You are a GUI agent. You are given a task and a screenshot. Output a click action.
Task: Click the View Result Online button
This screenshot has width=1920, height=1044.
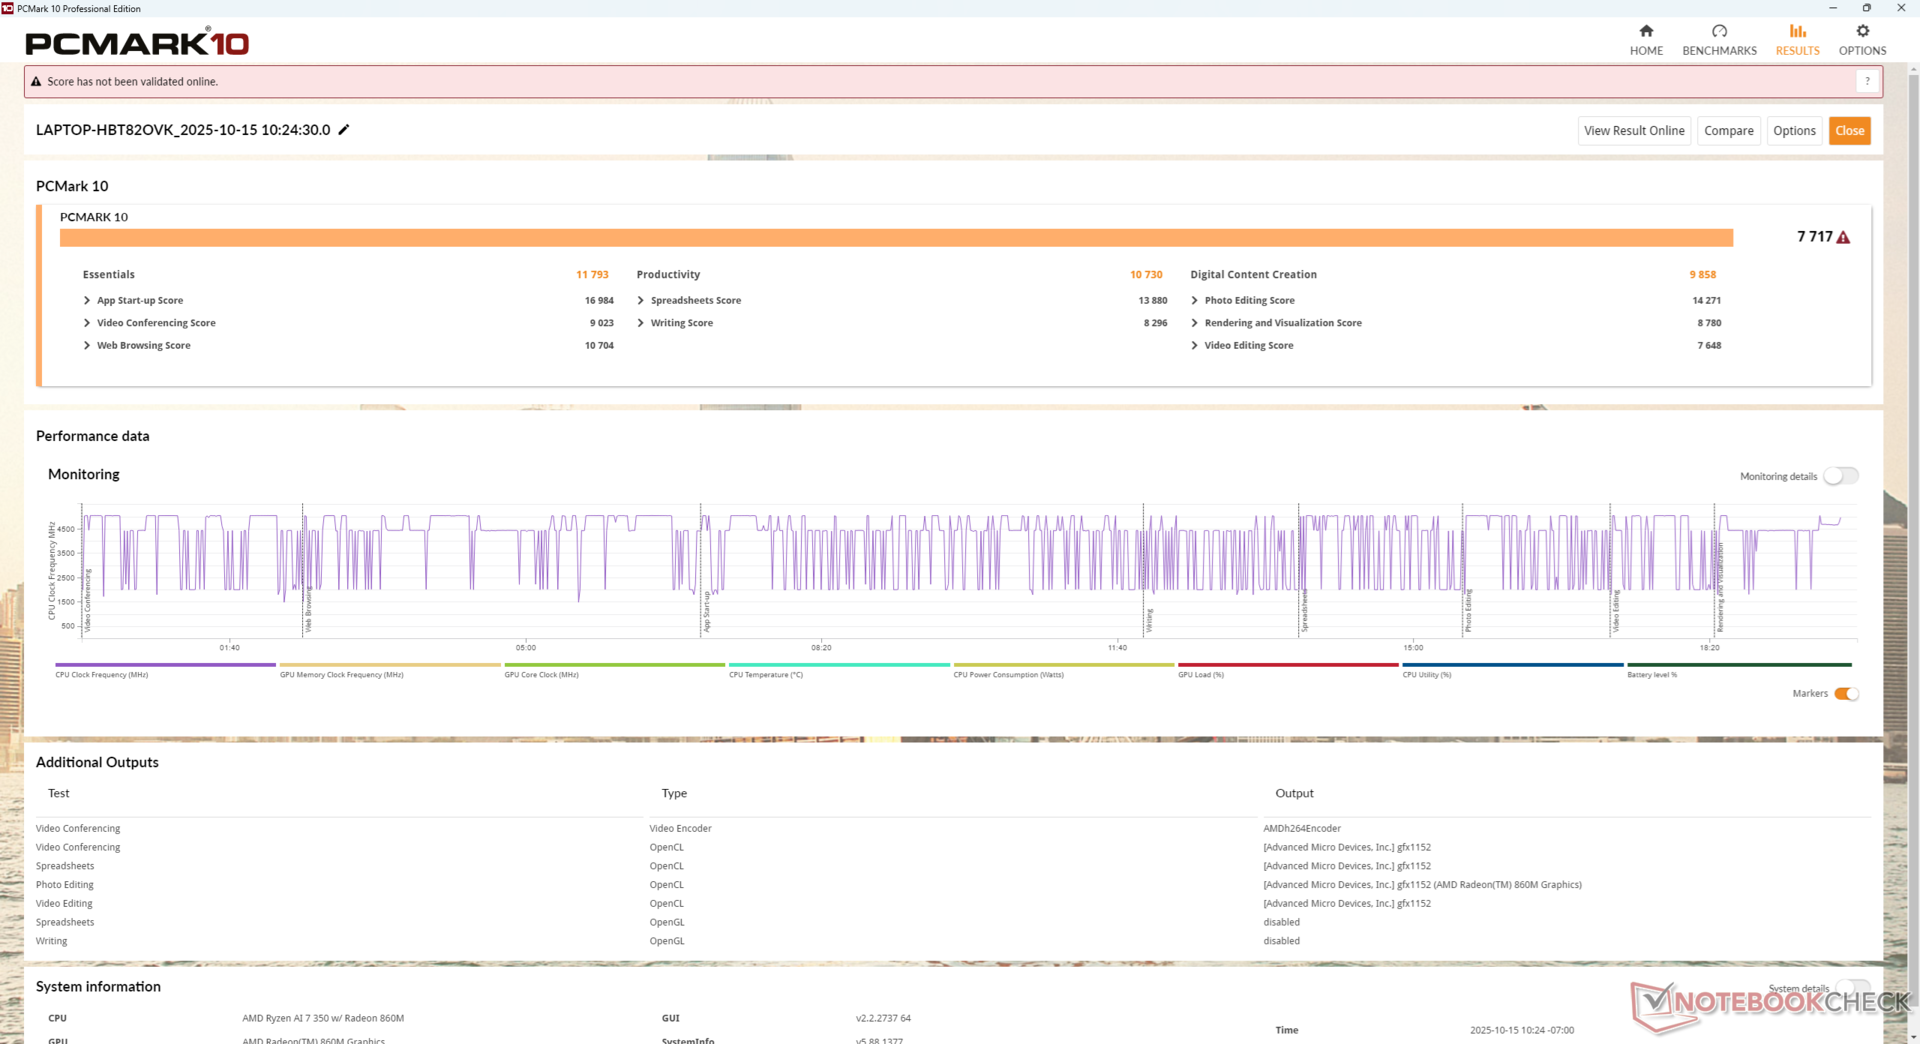1634,131
